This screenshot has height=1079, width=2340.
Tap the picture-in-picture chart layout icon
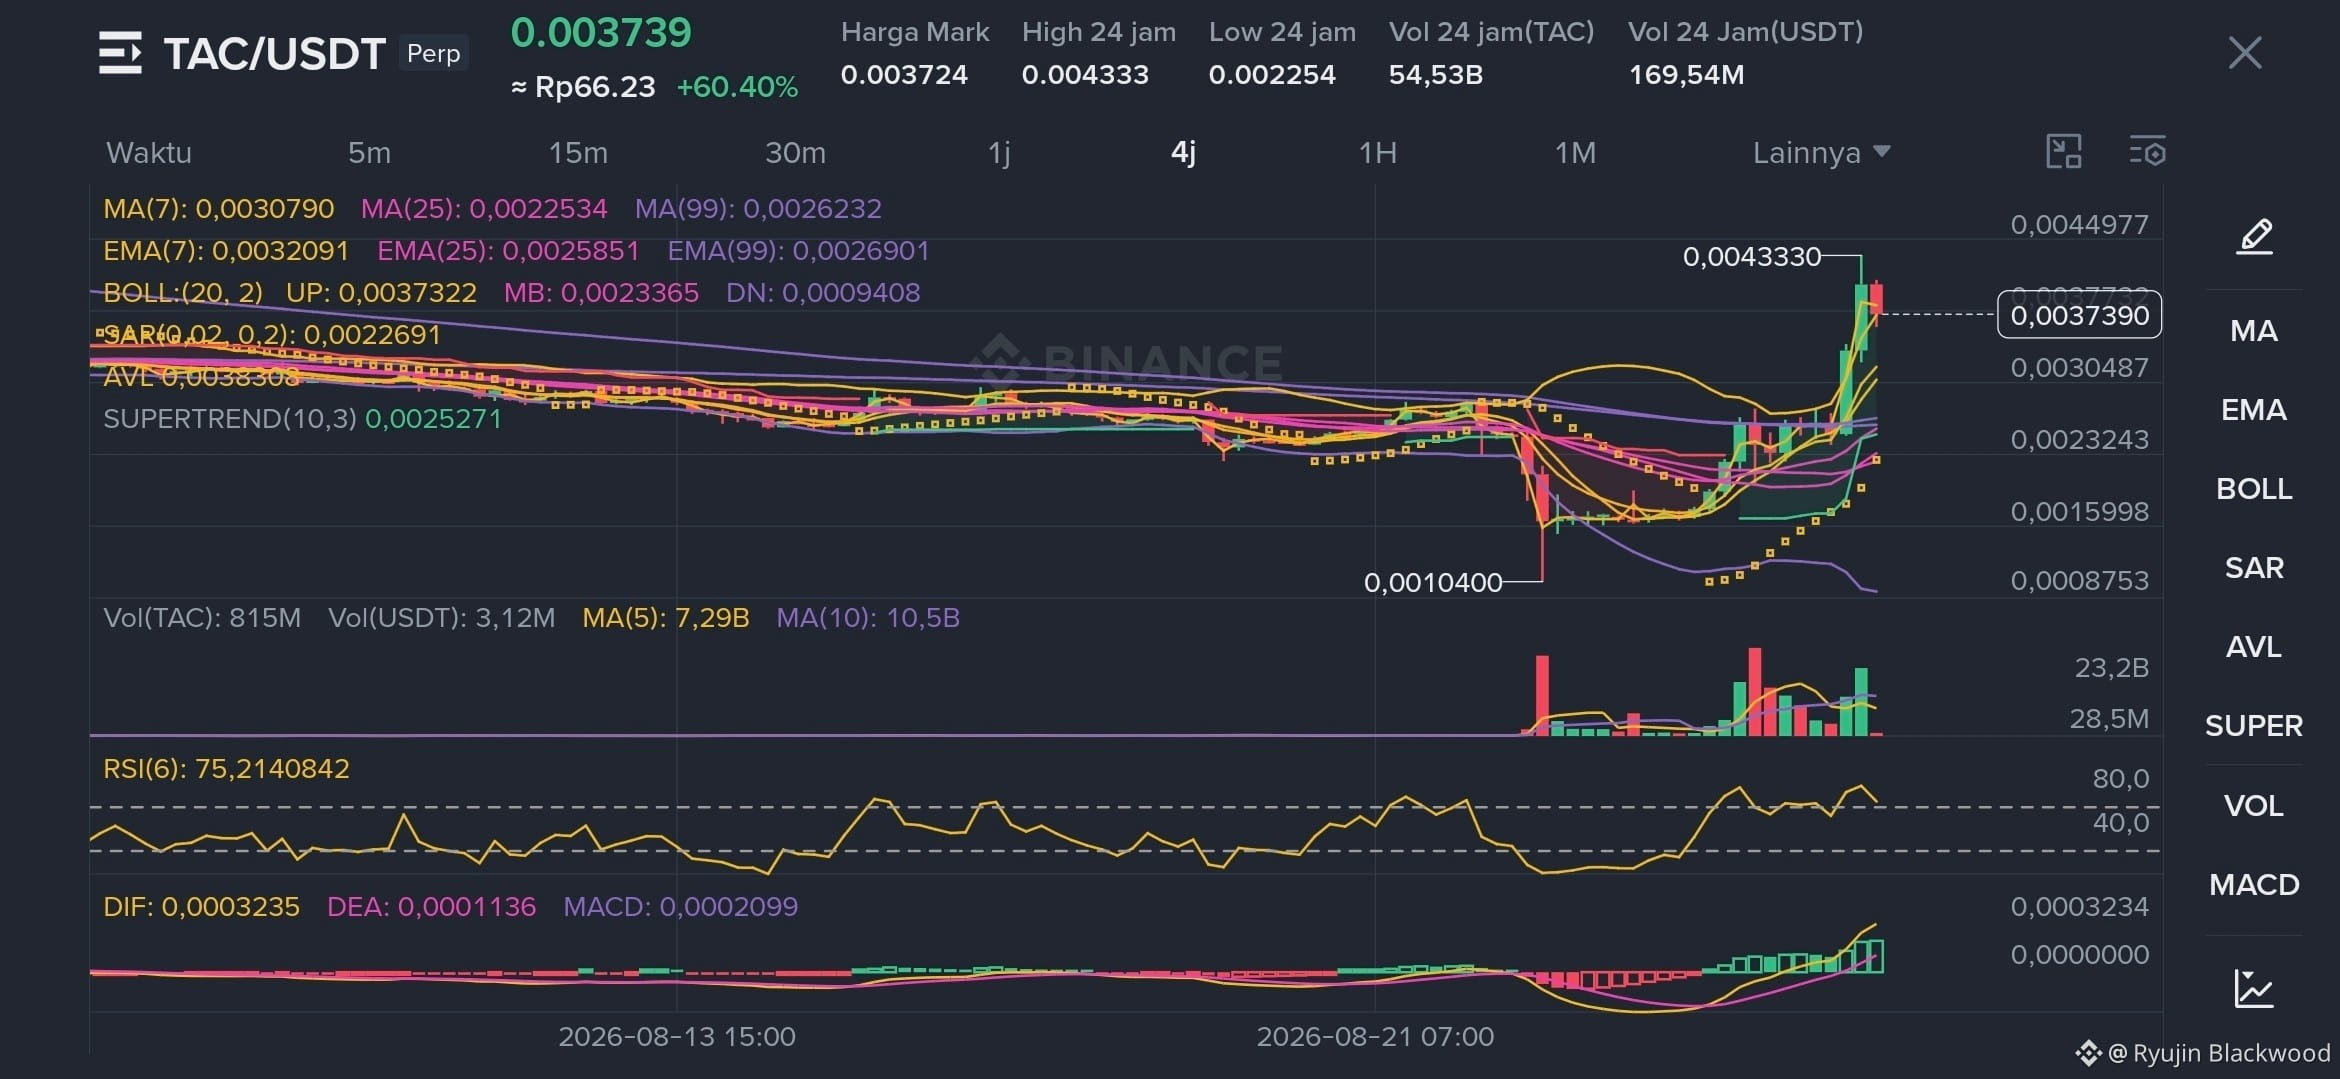coord(2063,152)
